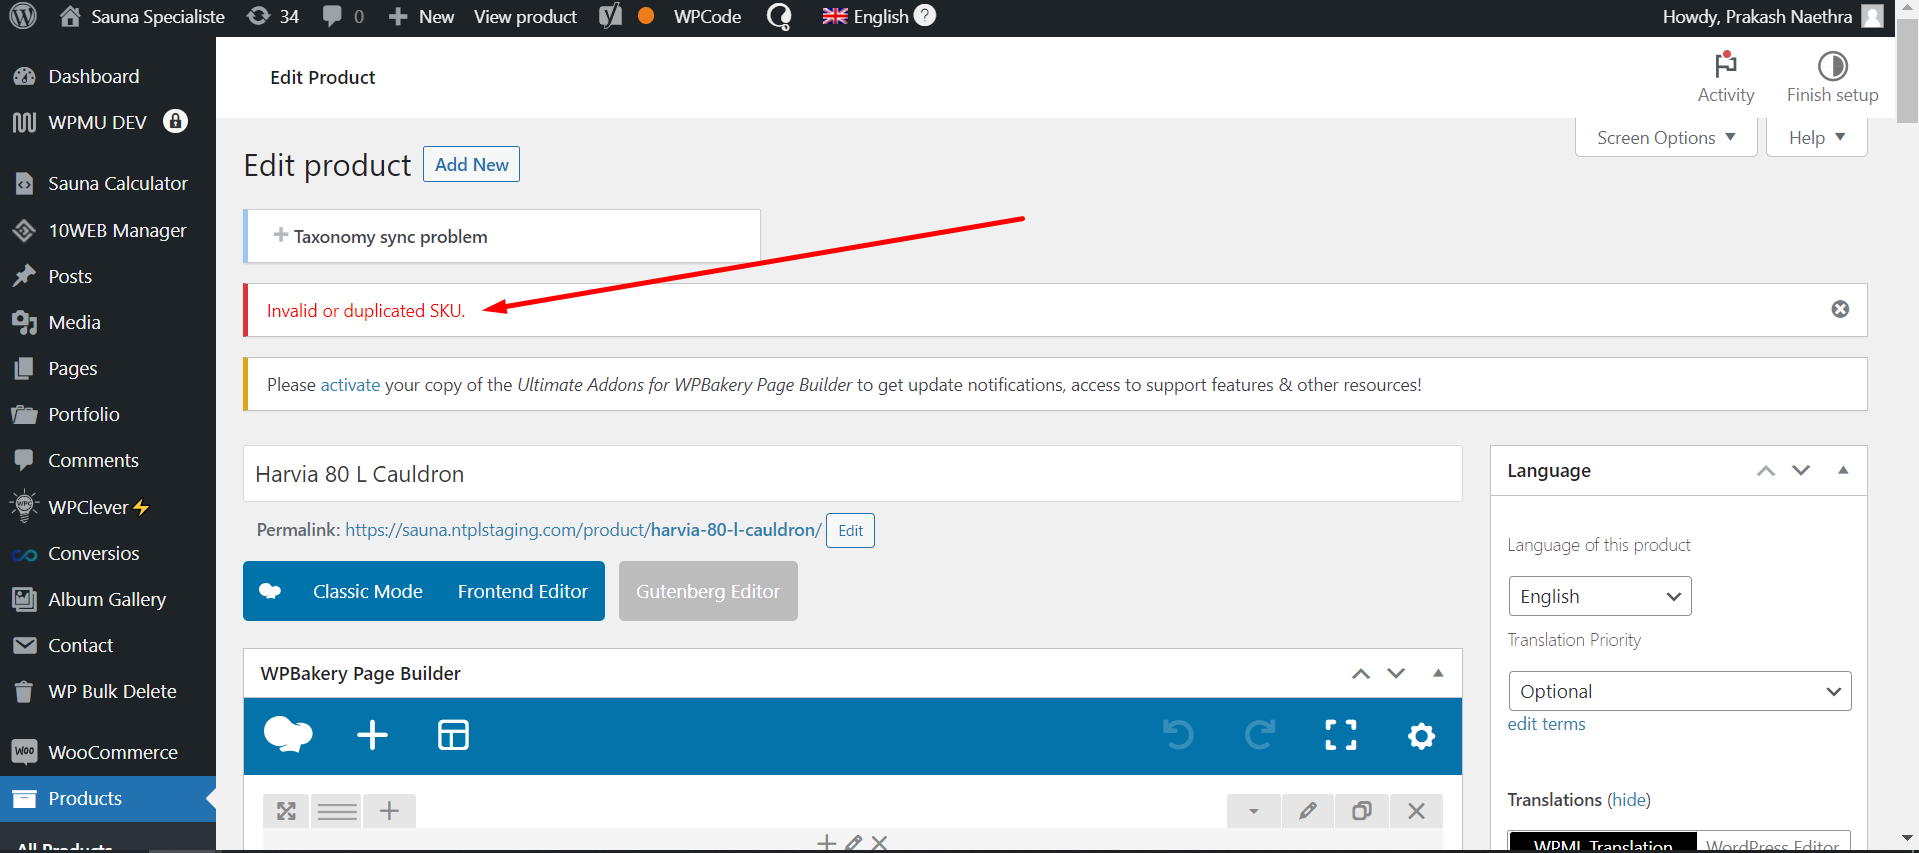
Task: Open the Finish setup panel
Action: click(x=1832, y=77)
